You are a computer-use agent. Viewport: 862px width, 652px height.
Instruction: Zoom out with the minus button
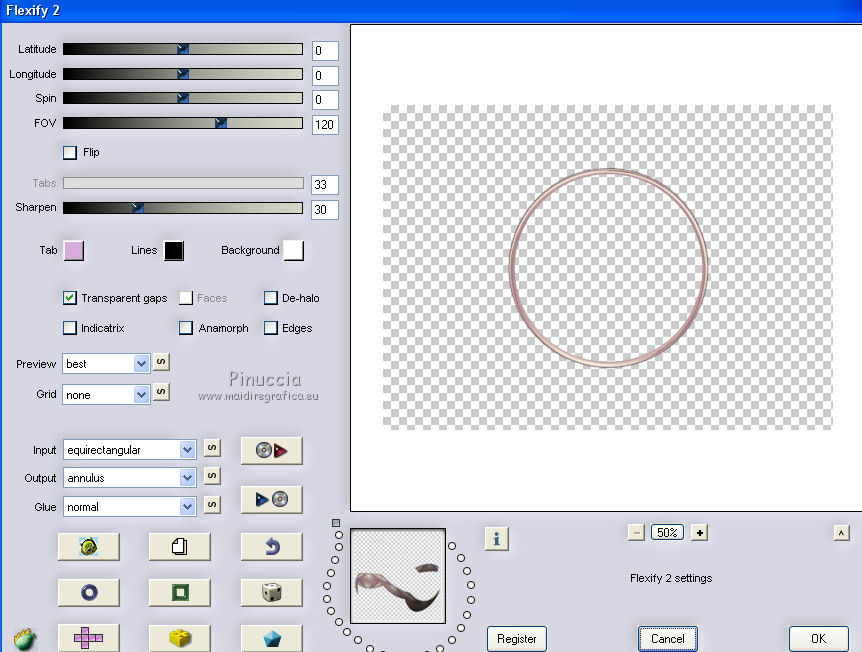636,533
